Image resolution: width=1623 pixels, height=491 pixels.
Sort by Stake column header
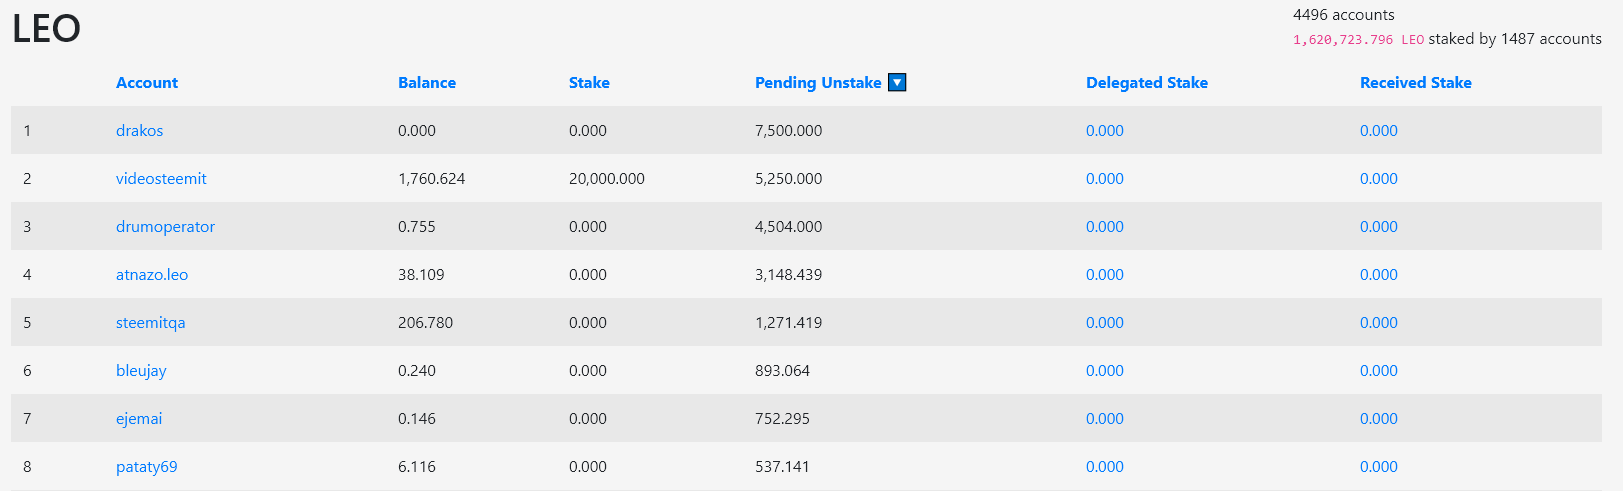(x=589, y=83)
